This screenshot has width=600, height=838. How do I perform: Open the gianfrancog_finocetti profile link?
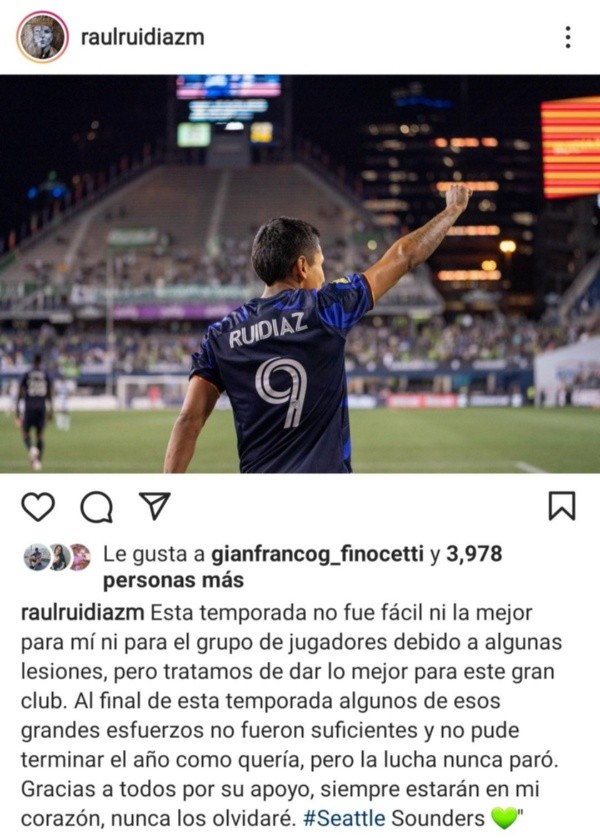[317, 554]
